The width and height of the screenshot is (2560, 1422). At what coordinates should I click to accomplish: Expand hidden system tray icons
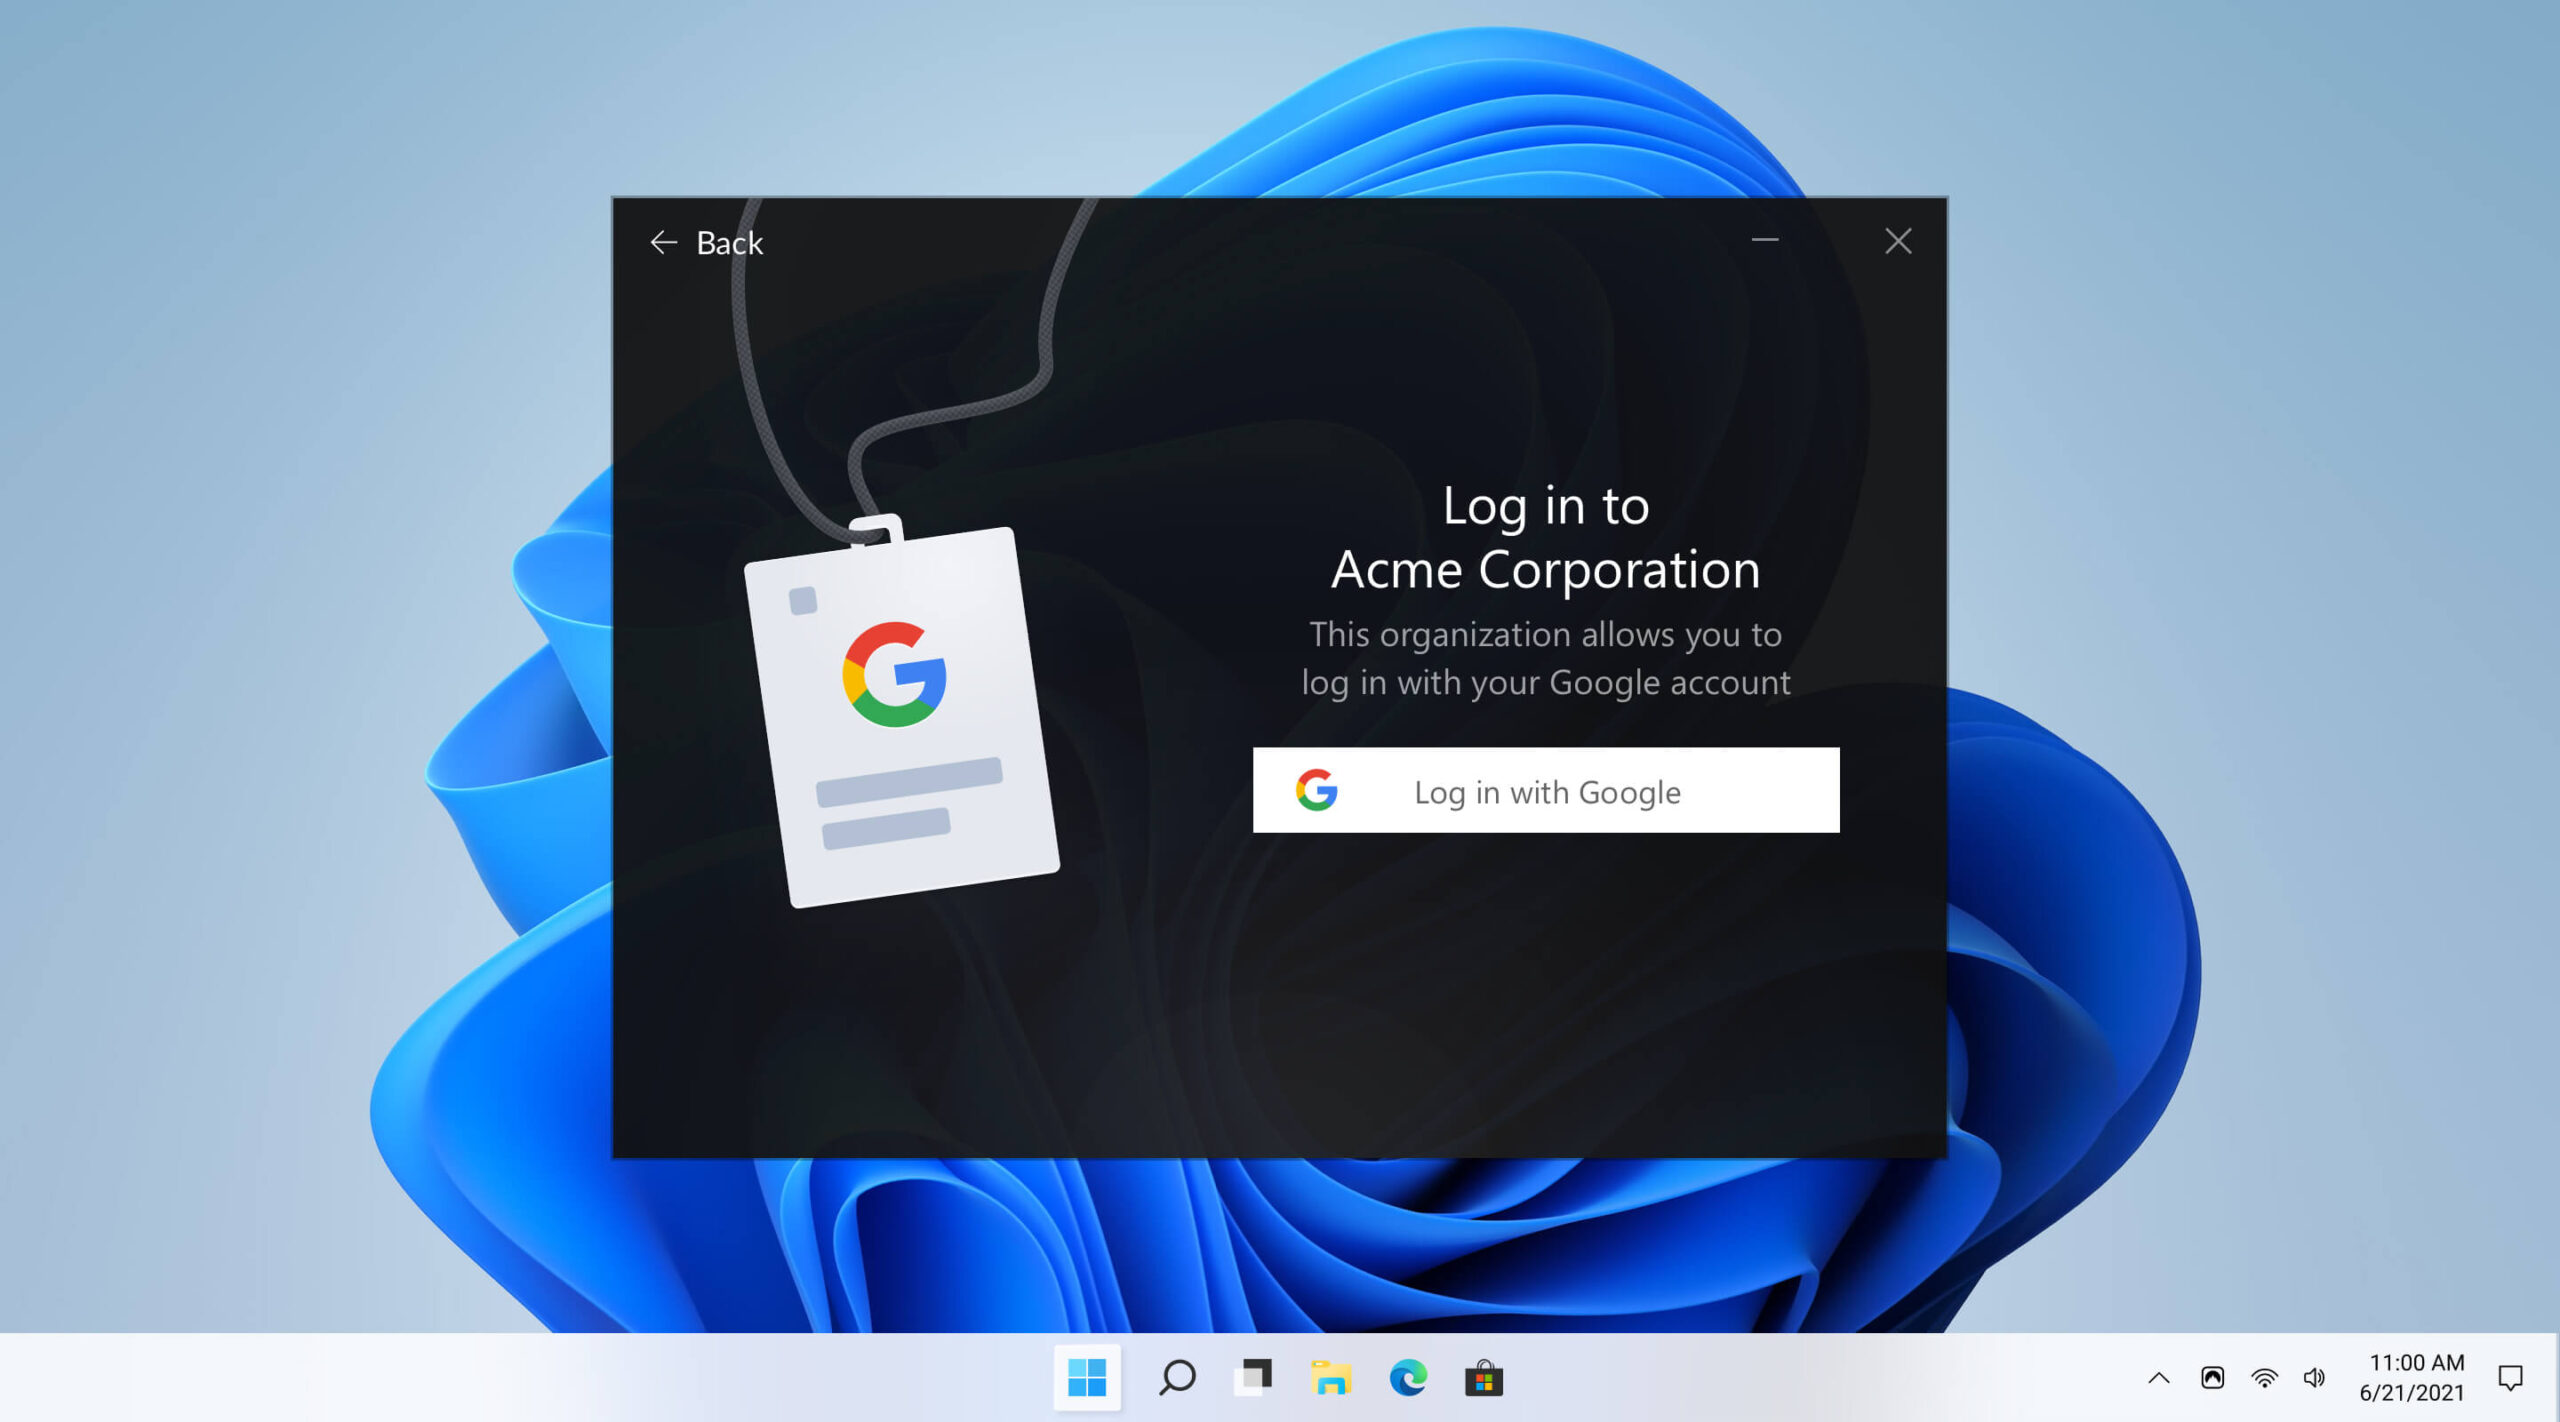[x=2158, y=1378]
